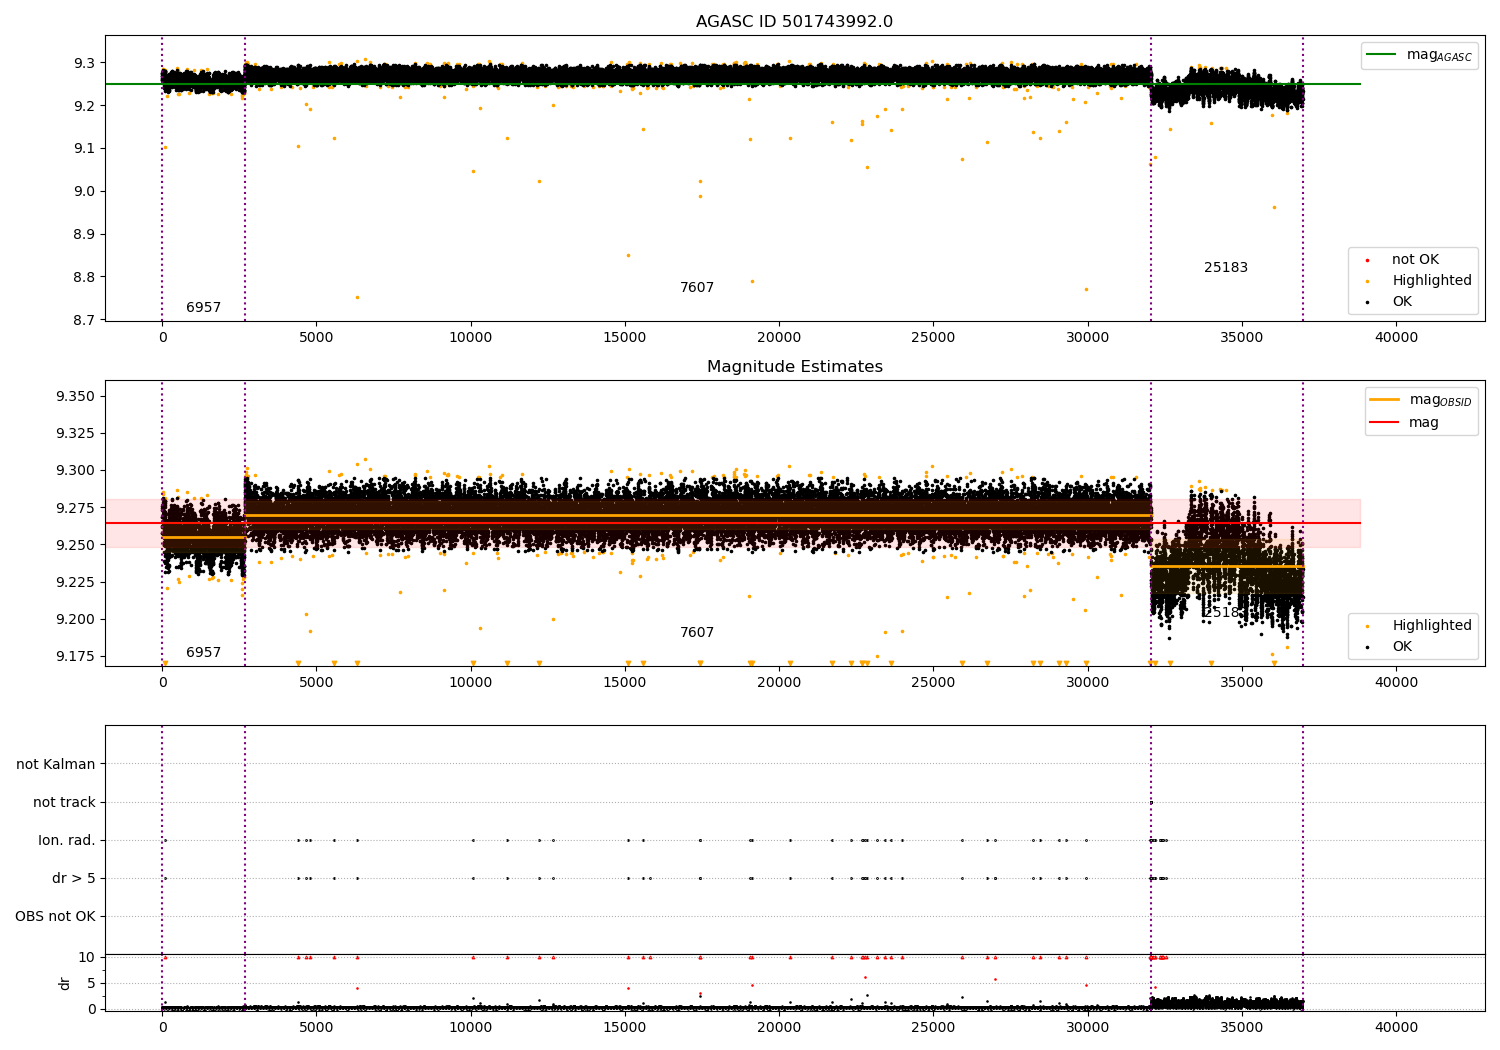Image resolution: width=1500 pixels, height=1050 pixels.
Task: Click the orange mag OBSID legend line
Action: pyautogui.click(x=1384, y=400)
